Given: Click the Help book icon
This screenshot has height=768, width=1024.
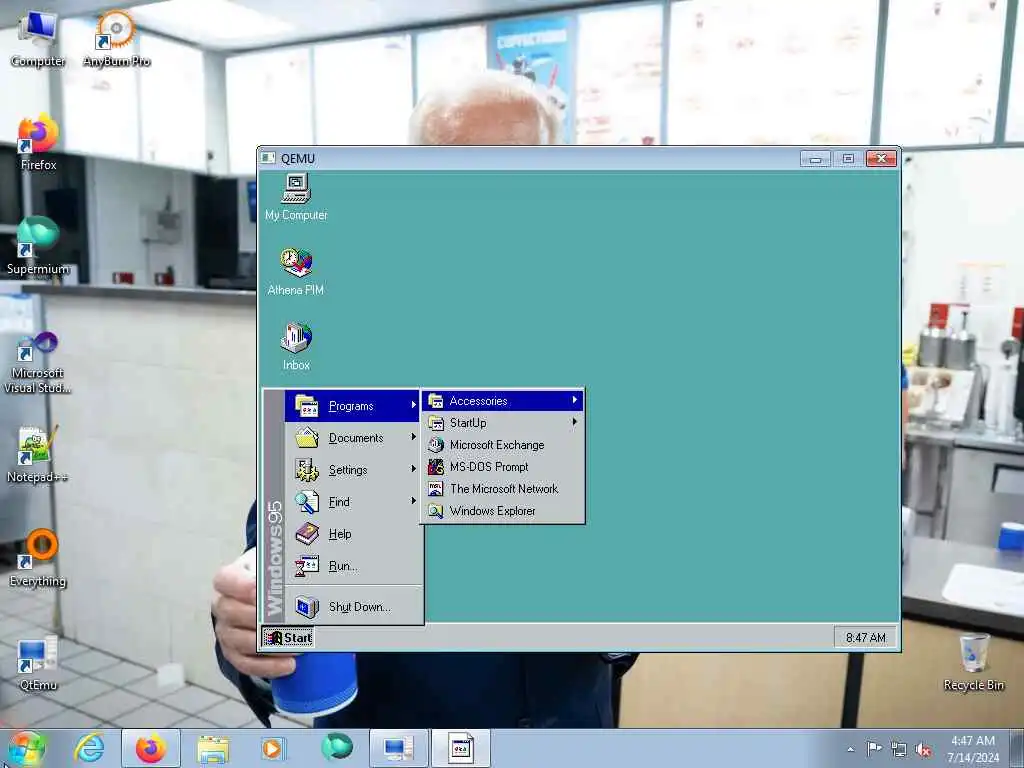Looking at the screenshot, I should coord(306,534).
